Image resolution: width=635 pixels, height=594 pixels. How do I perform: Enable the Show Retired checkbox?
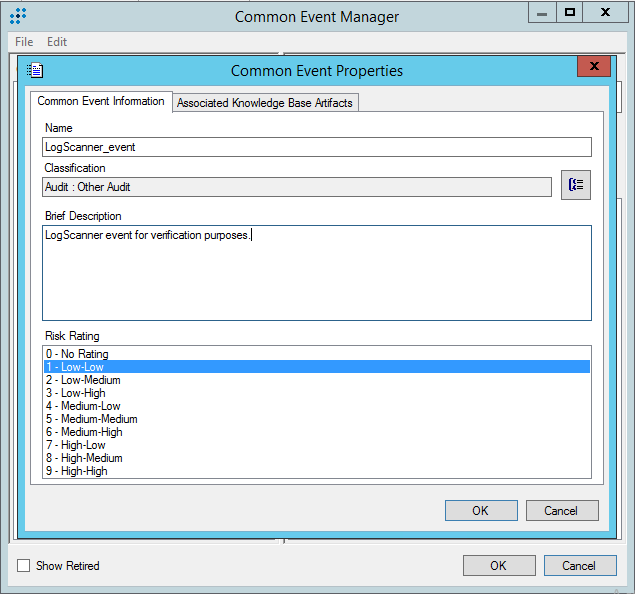pos(24,566)
